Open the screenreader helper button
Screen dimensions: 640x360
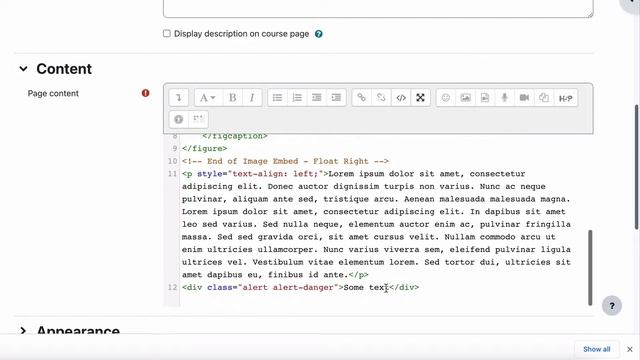click(x=199, y=119)
